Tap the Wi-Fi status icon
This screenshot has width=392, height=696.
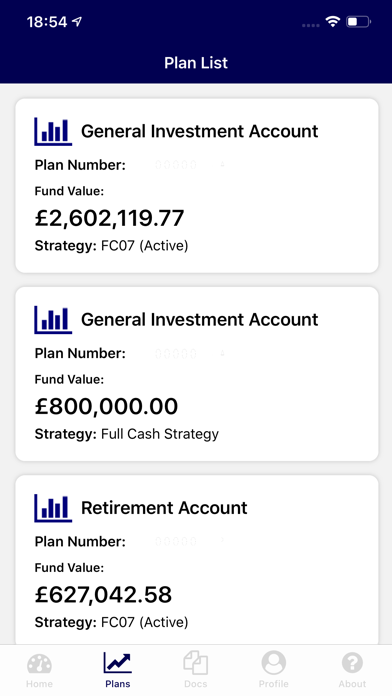pos(332,21)
